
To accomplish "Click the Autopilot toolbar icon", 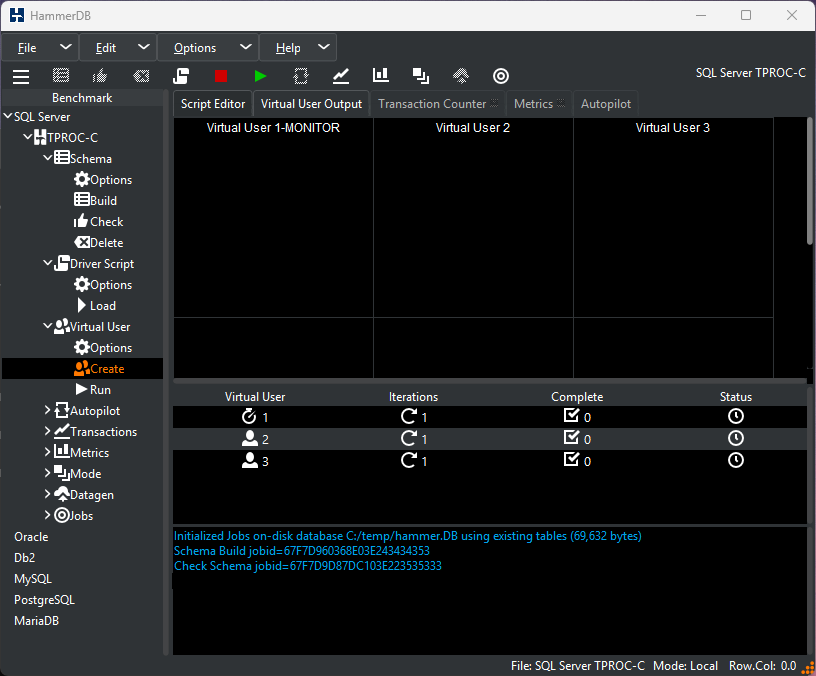I will coord(301,76).
